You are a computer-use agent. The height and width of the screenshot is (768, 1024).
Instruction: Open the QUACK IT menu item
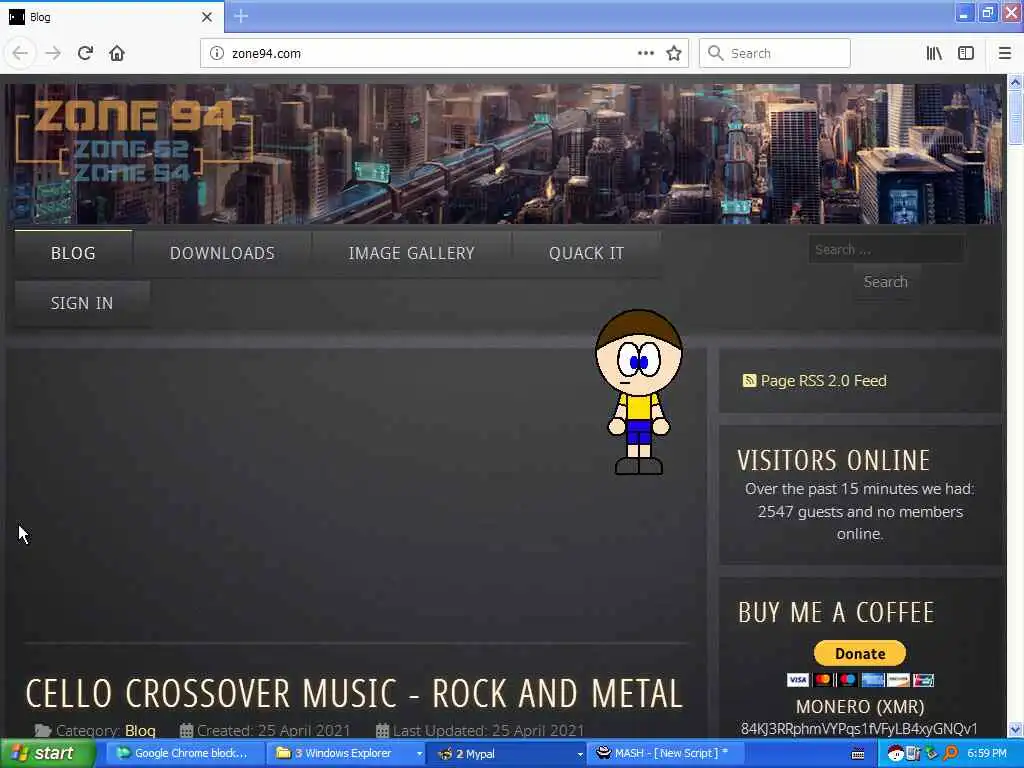tap(586, 253)
